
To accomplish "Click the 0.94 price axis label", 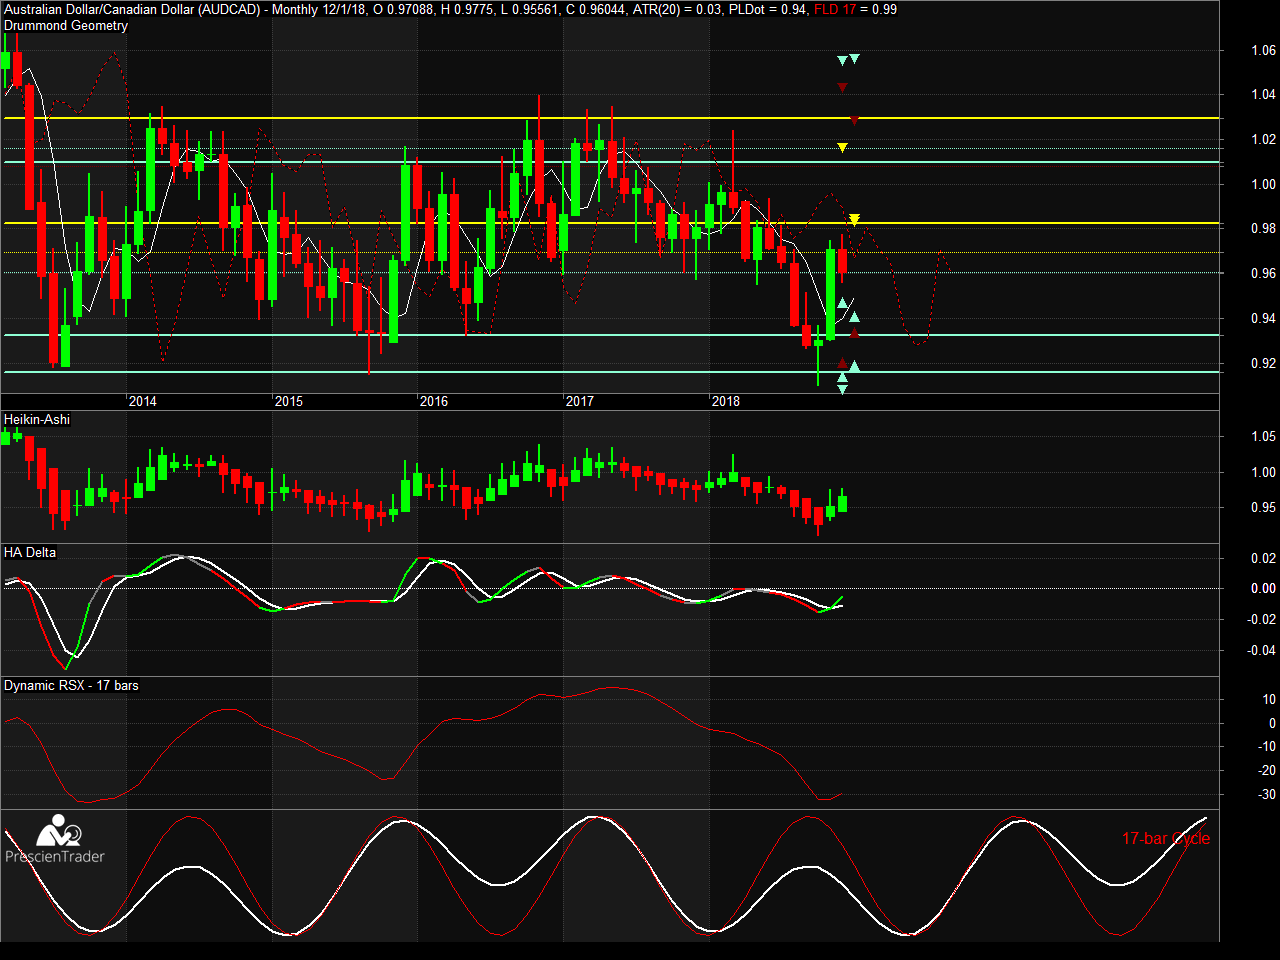I will tap(1263, 318).
